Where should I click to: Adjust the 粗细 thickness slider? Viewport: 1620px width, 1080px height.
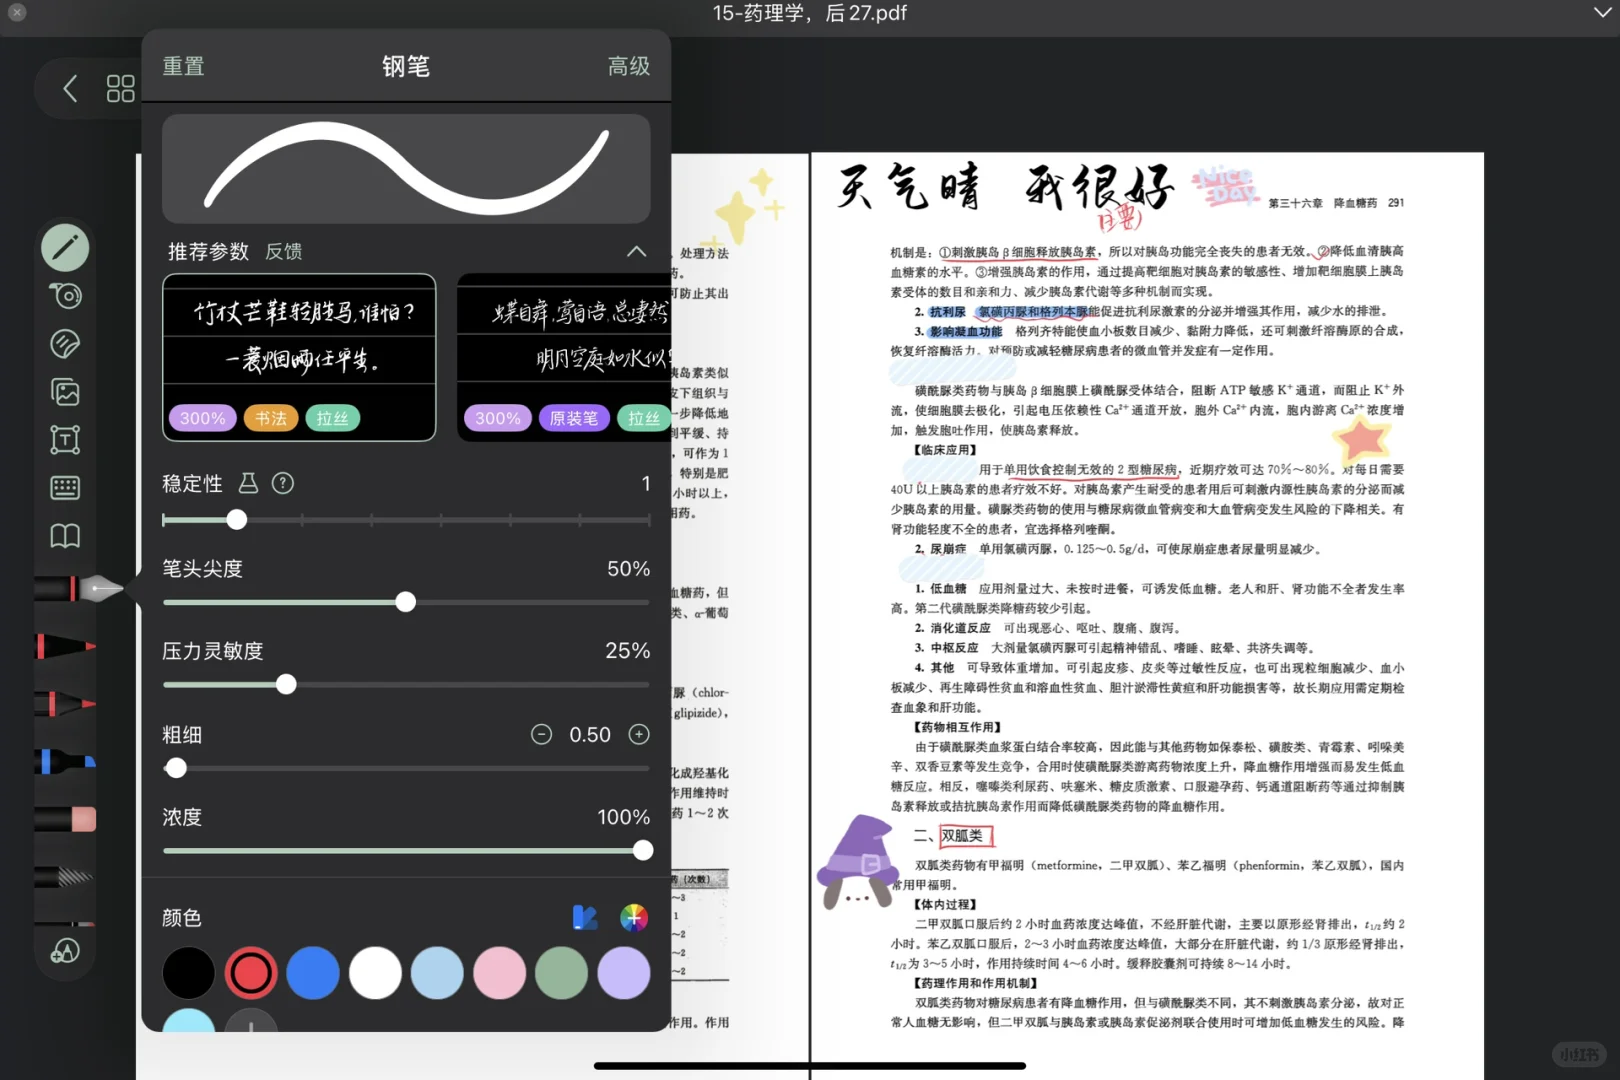click(x=406, y=768)
